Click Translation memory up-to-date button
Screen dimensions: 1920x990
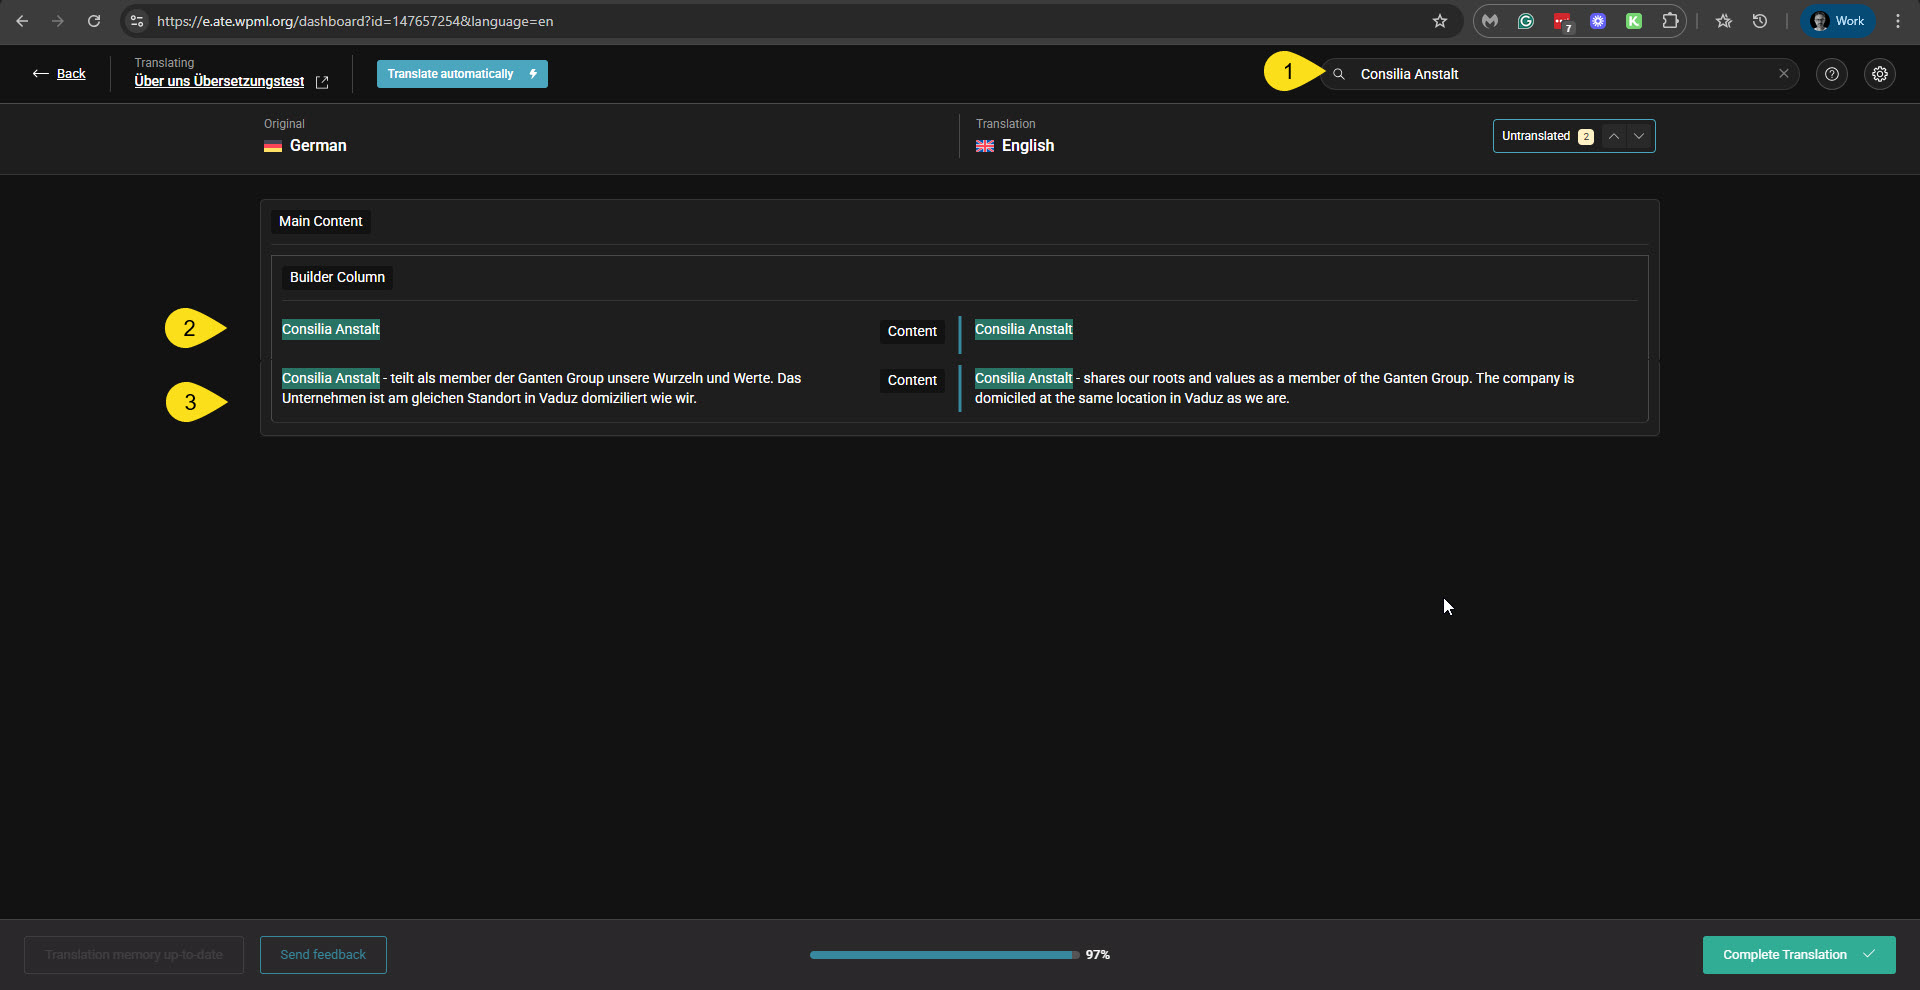[x=134, y=955]
